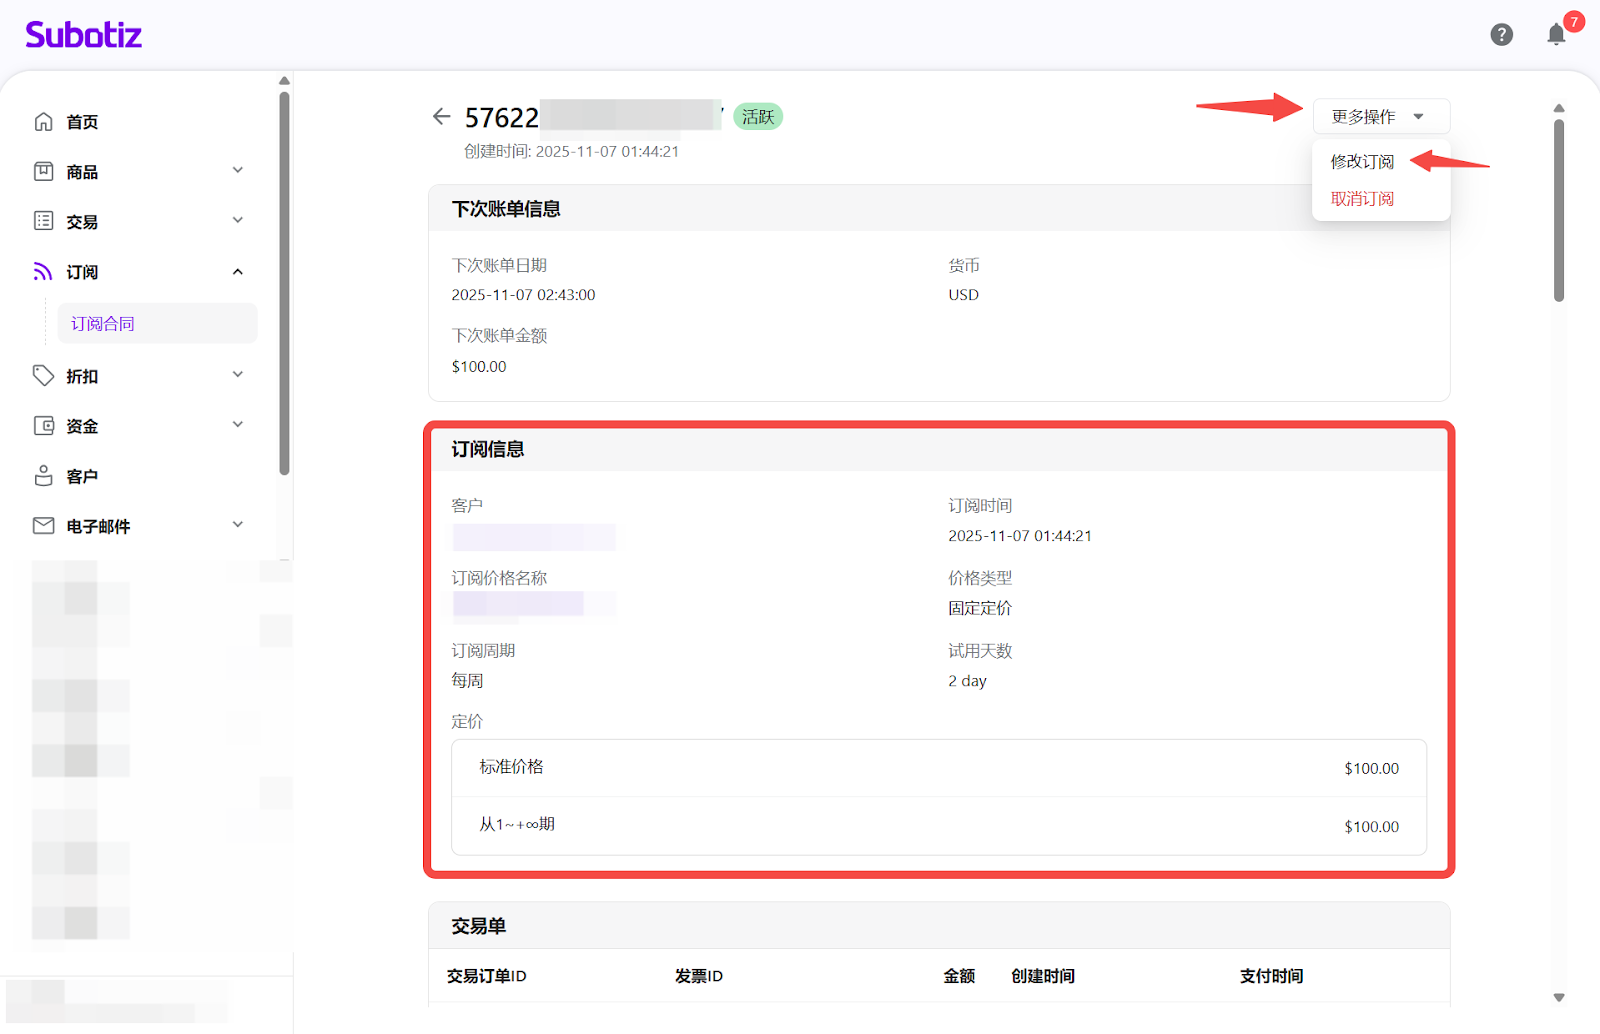
Task: Choose 取消订阅 in the dropdown menu
Action: [1362, 199]
